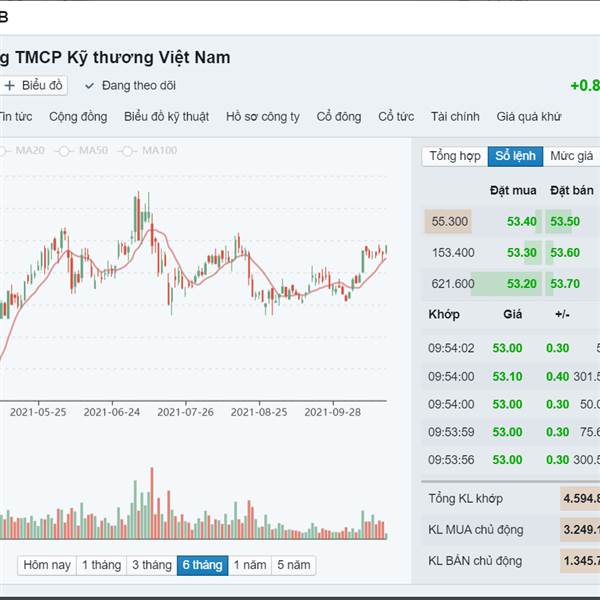This screenshot has height=600, width=600.
Task: Click the Tổng KL khớp label
Action: 465,499
